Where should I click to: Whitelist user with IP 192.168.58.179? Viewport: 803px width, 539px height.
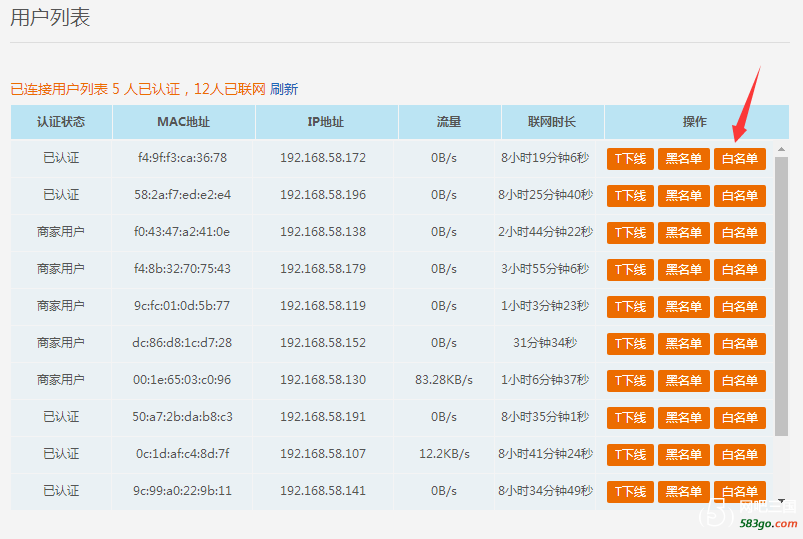click(740, 270)
